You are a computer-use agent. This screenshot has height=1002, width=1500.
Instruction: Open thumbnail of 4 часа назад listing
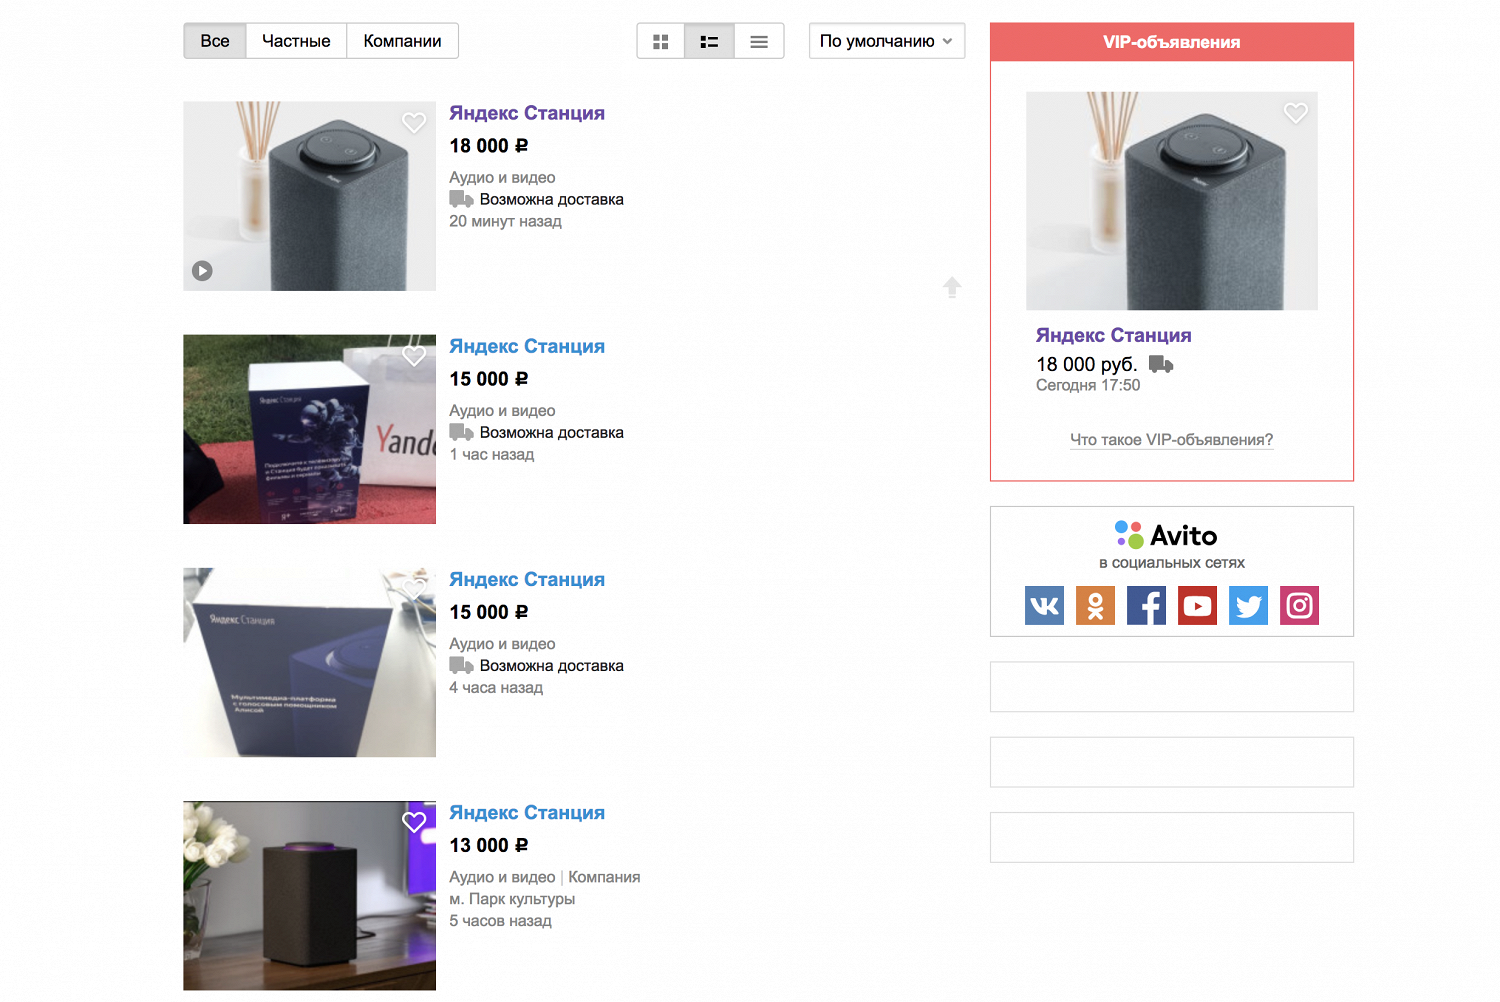[x=309, y=662]
